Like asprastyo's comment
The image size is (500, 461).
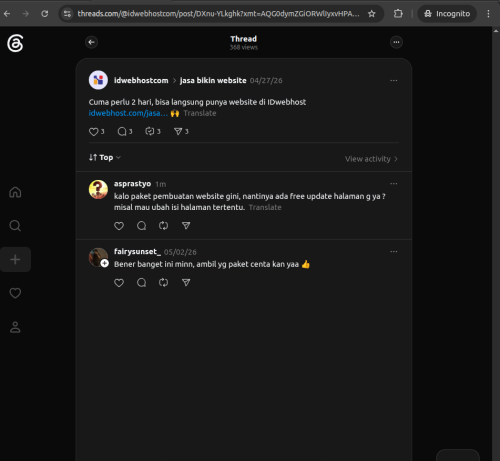click(x=119, y=226)
